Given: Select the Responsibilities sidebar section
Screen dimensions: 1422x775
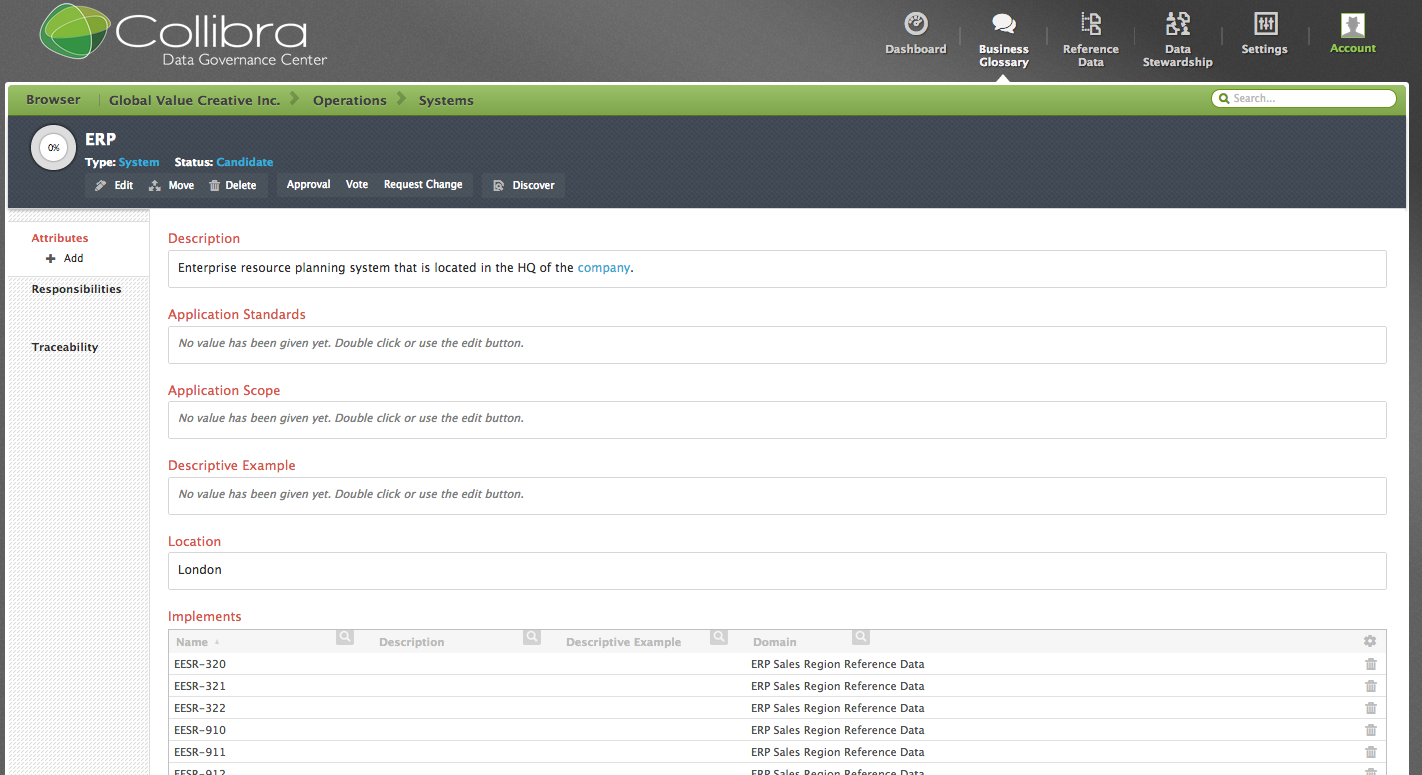Looking at the screenshot, I should (76, 289).
